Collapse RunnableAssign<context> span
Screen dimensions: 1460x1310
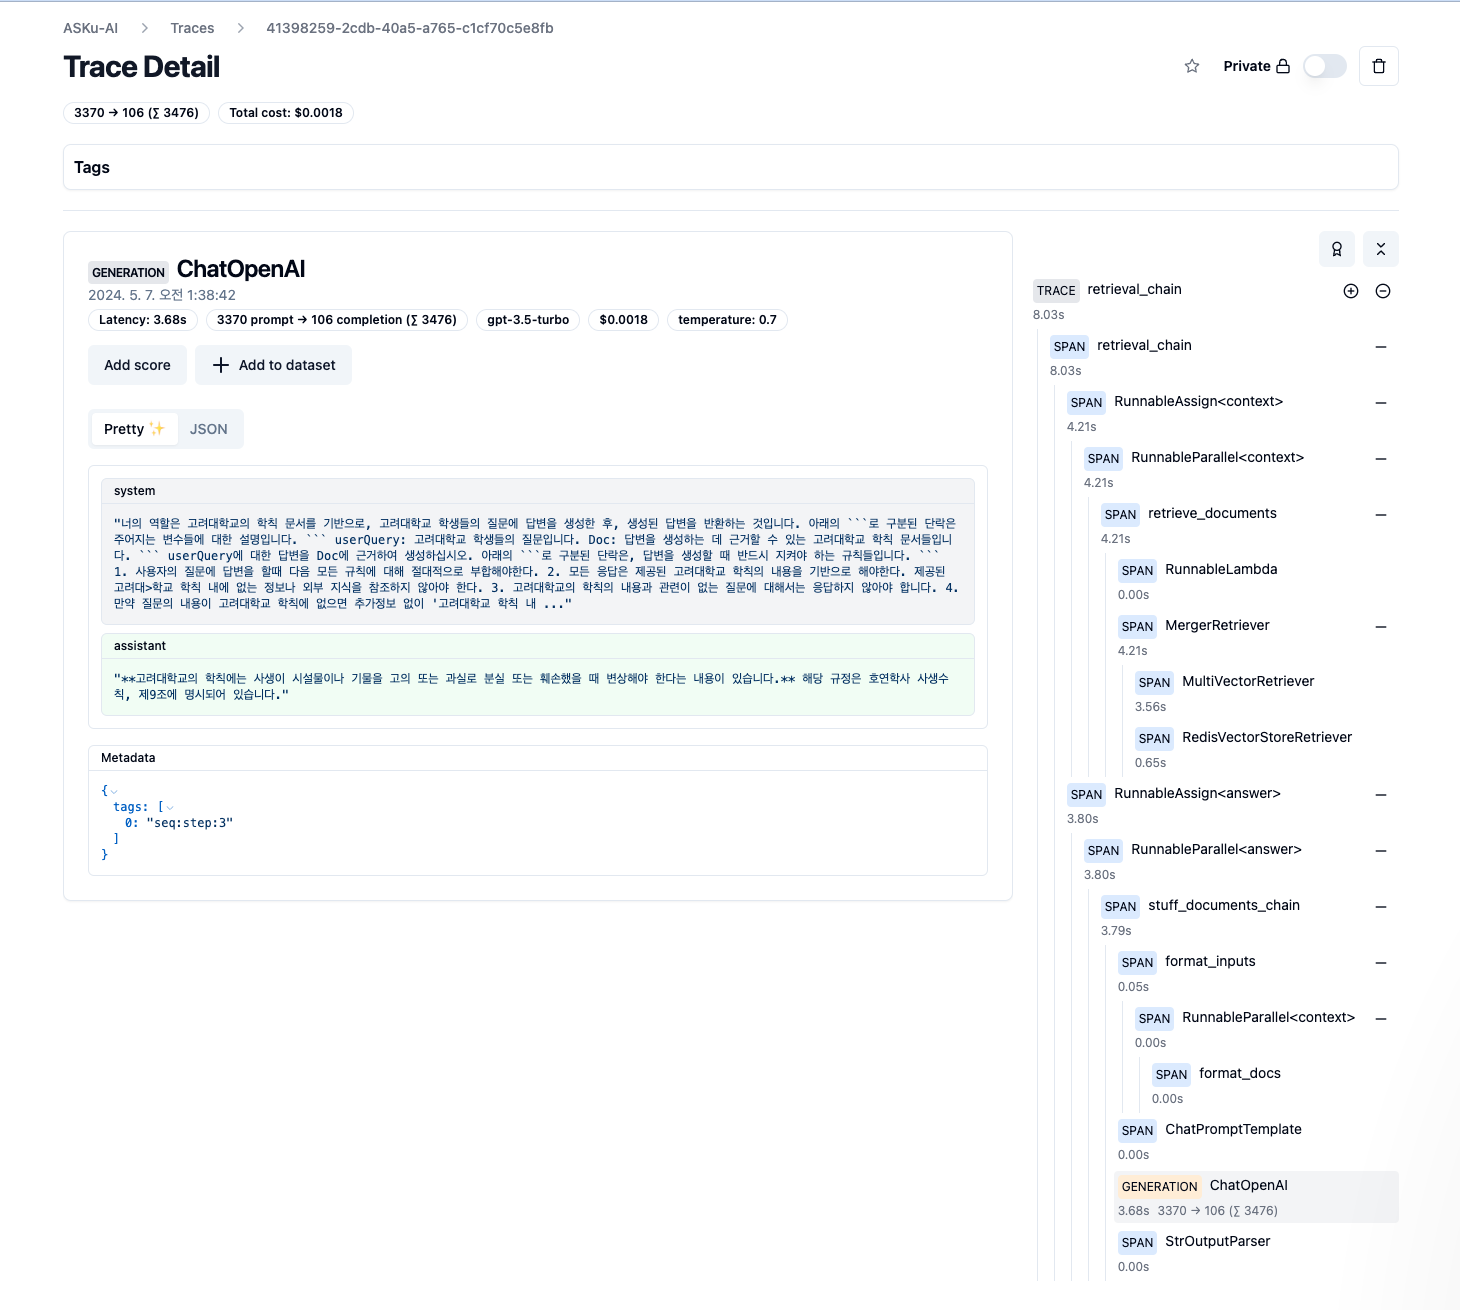coord(1381,403)
